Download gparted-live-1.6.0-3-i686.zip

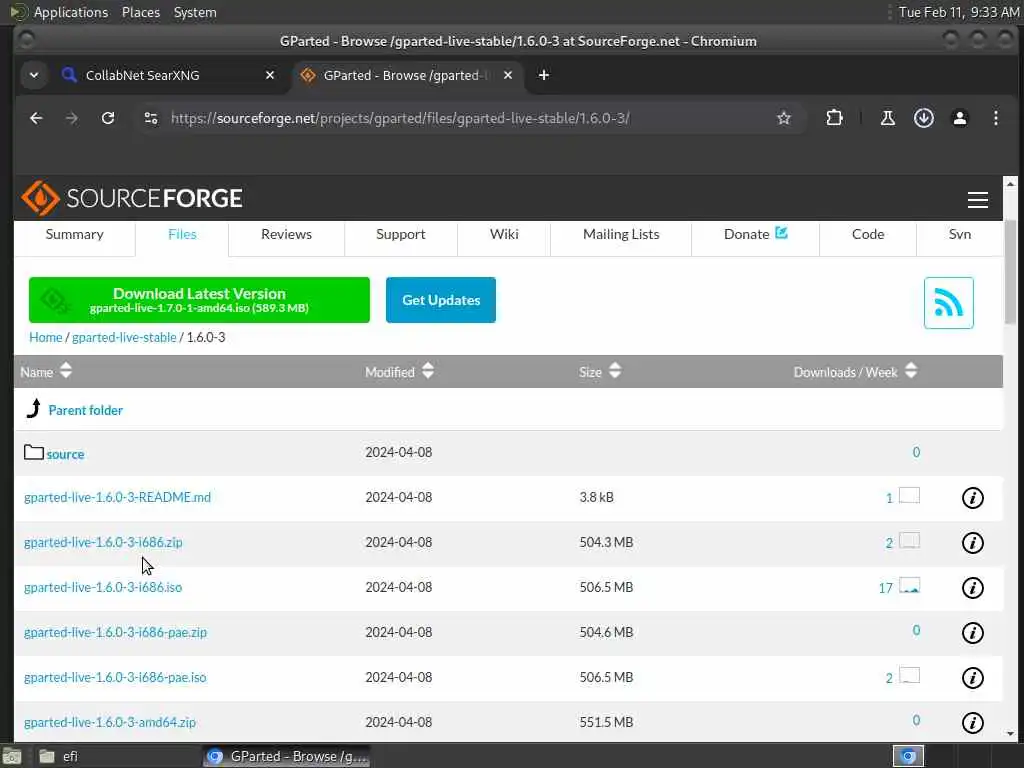click(103, 543)
